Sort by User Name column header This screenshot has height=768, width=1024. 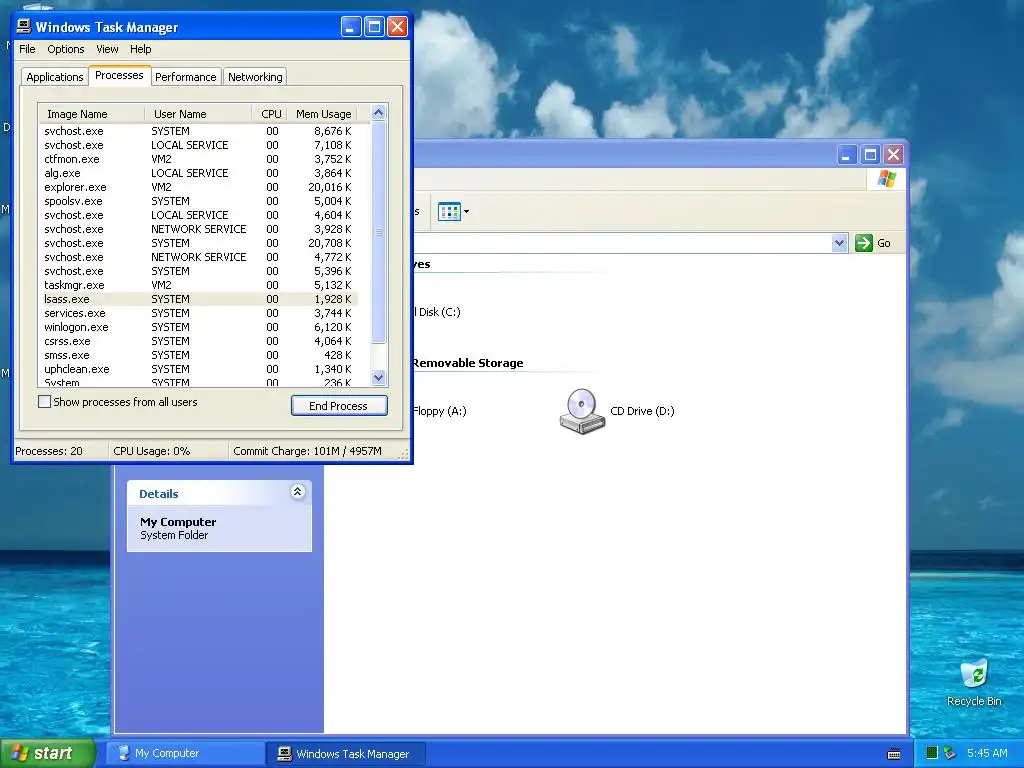tap(198, 114)
